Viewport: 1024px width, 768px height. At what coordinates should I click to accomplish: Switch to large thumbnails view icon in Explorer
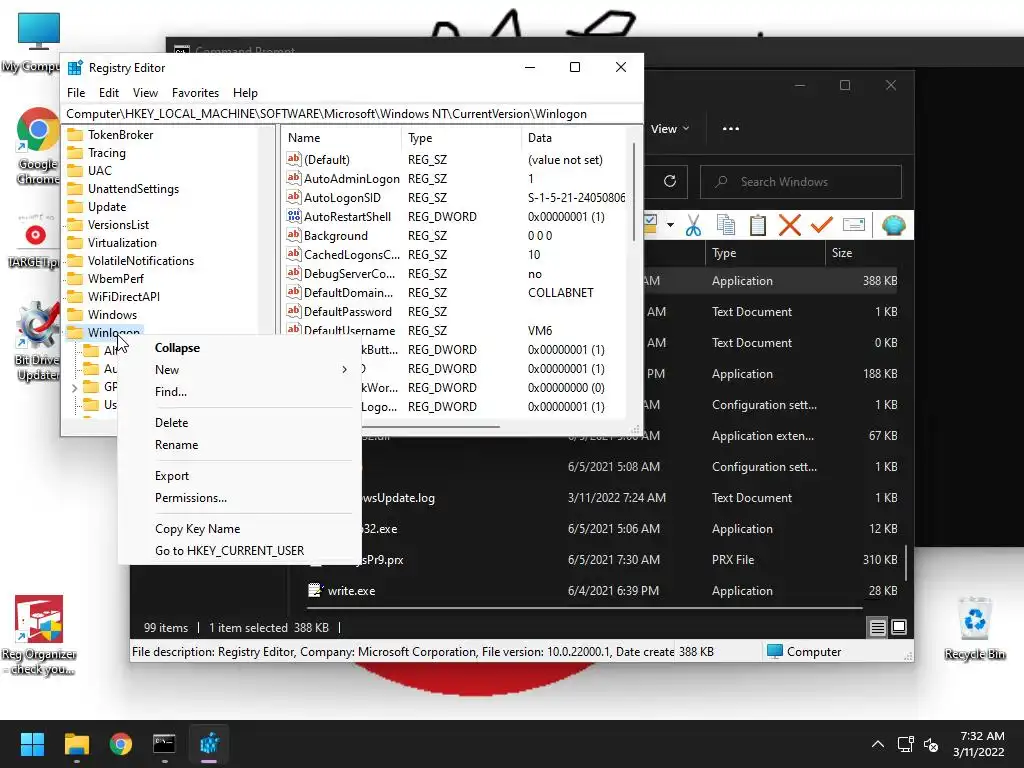899,628
